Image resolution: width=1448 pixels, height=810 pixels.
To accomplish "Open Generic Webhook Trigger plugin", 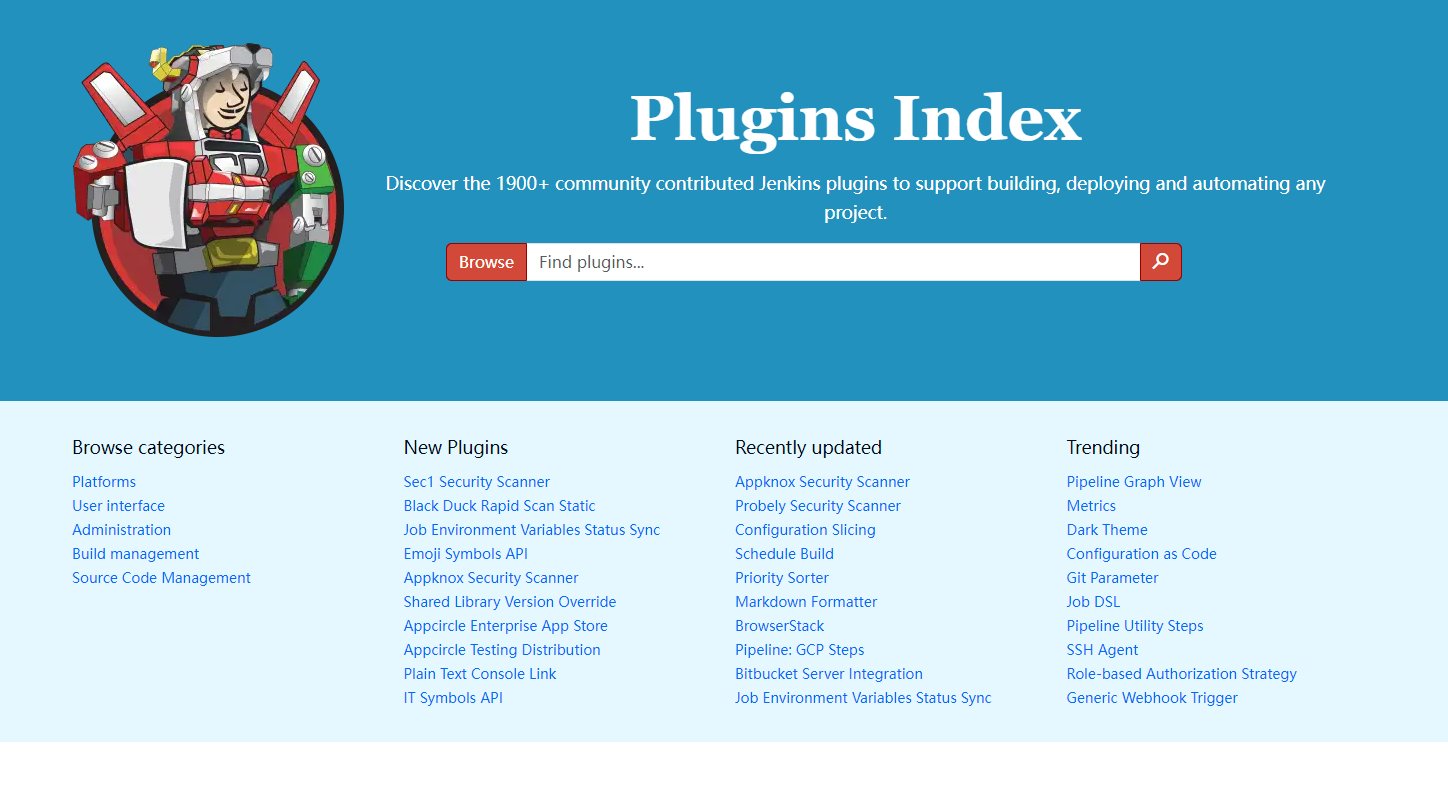I will pos(1152,698).
